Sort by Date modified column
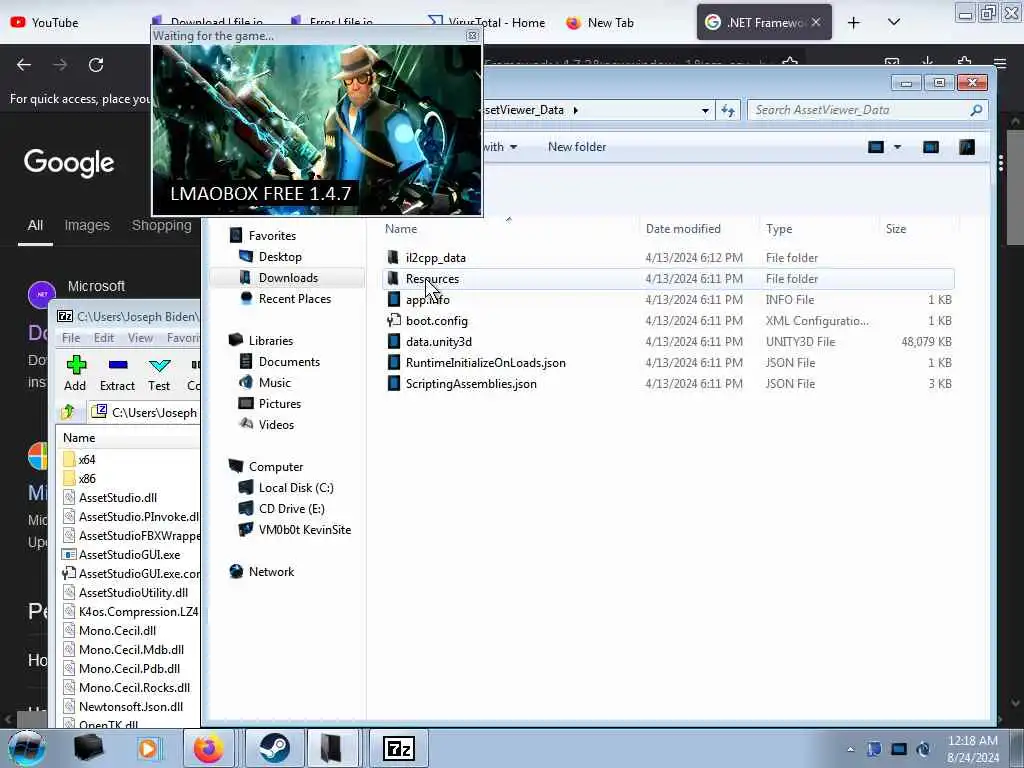Screen dimensions: 1024x768 (x=683, y=229)
